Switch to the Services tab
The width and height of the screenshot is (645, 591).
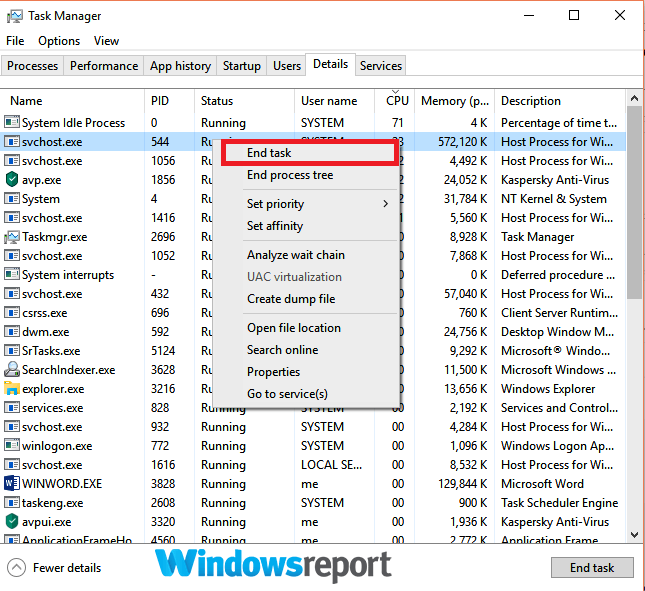pyautogui.click(x=381, y=66)
